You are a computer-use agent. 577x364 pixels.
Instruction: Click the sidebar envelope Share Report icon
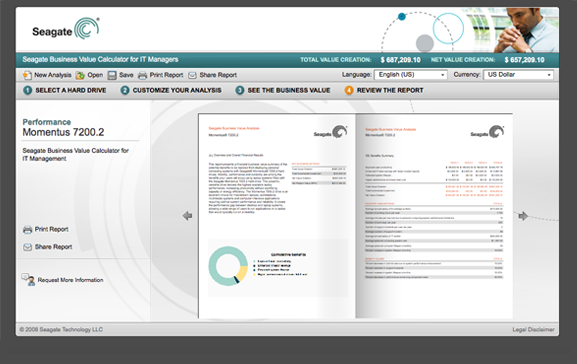tap(27, 247)
